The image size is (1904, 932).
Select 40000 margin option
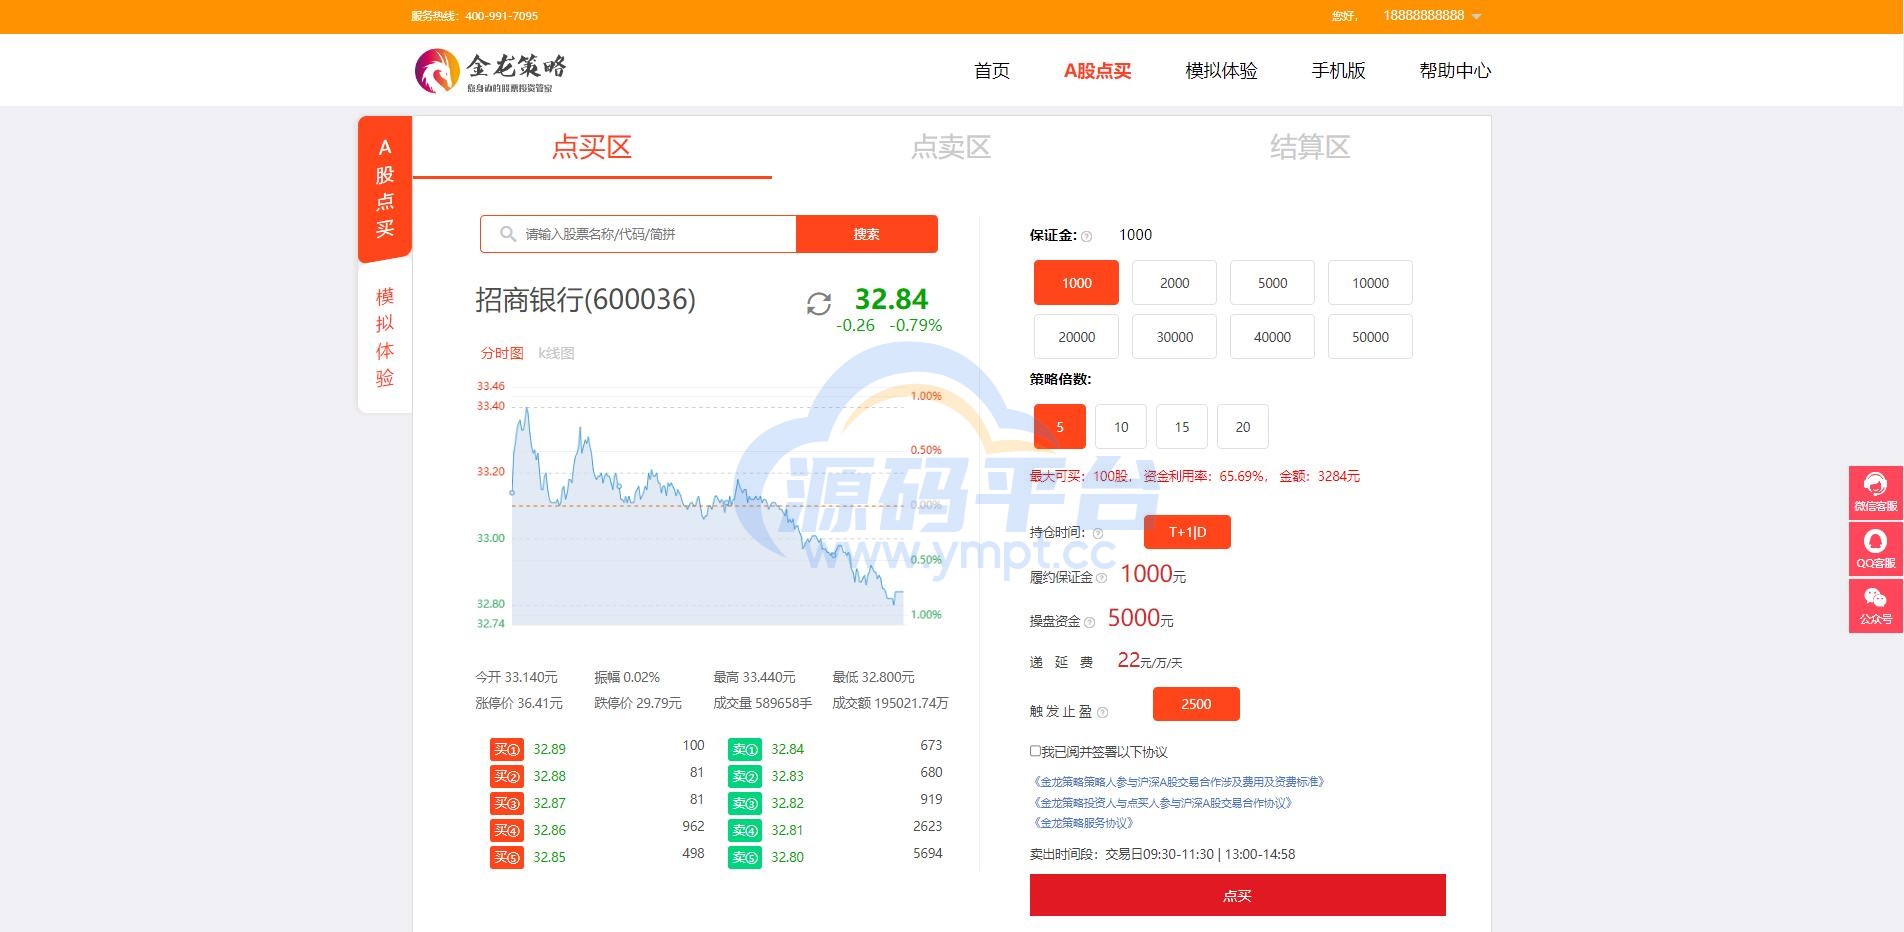click(x=1272, y=337)
